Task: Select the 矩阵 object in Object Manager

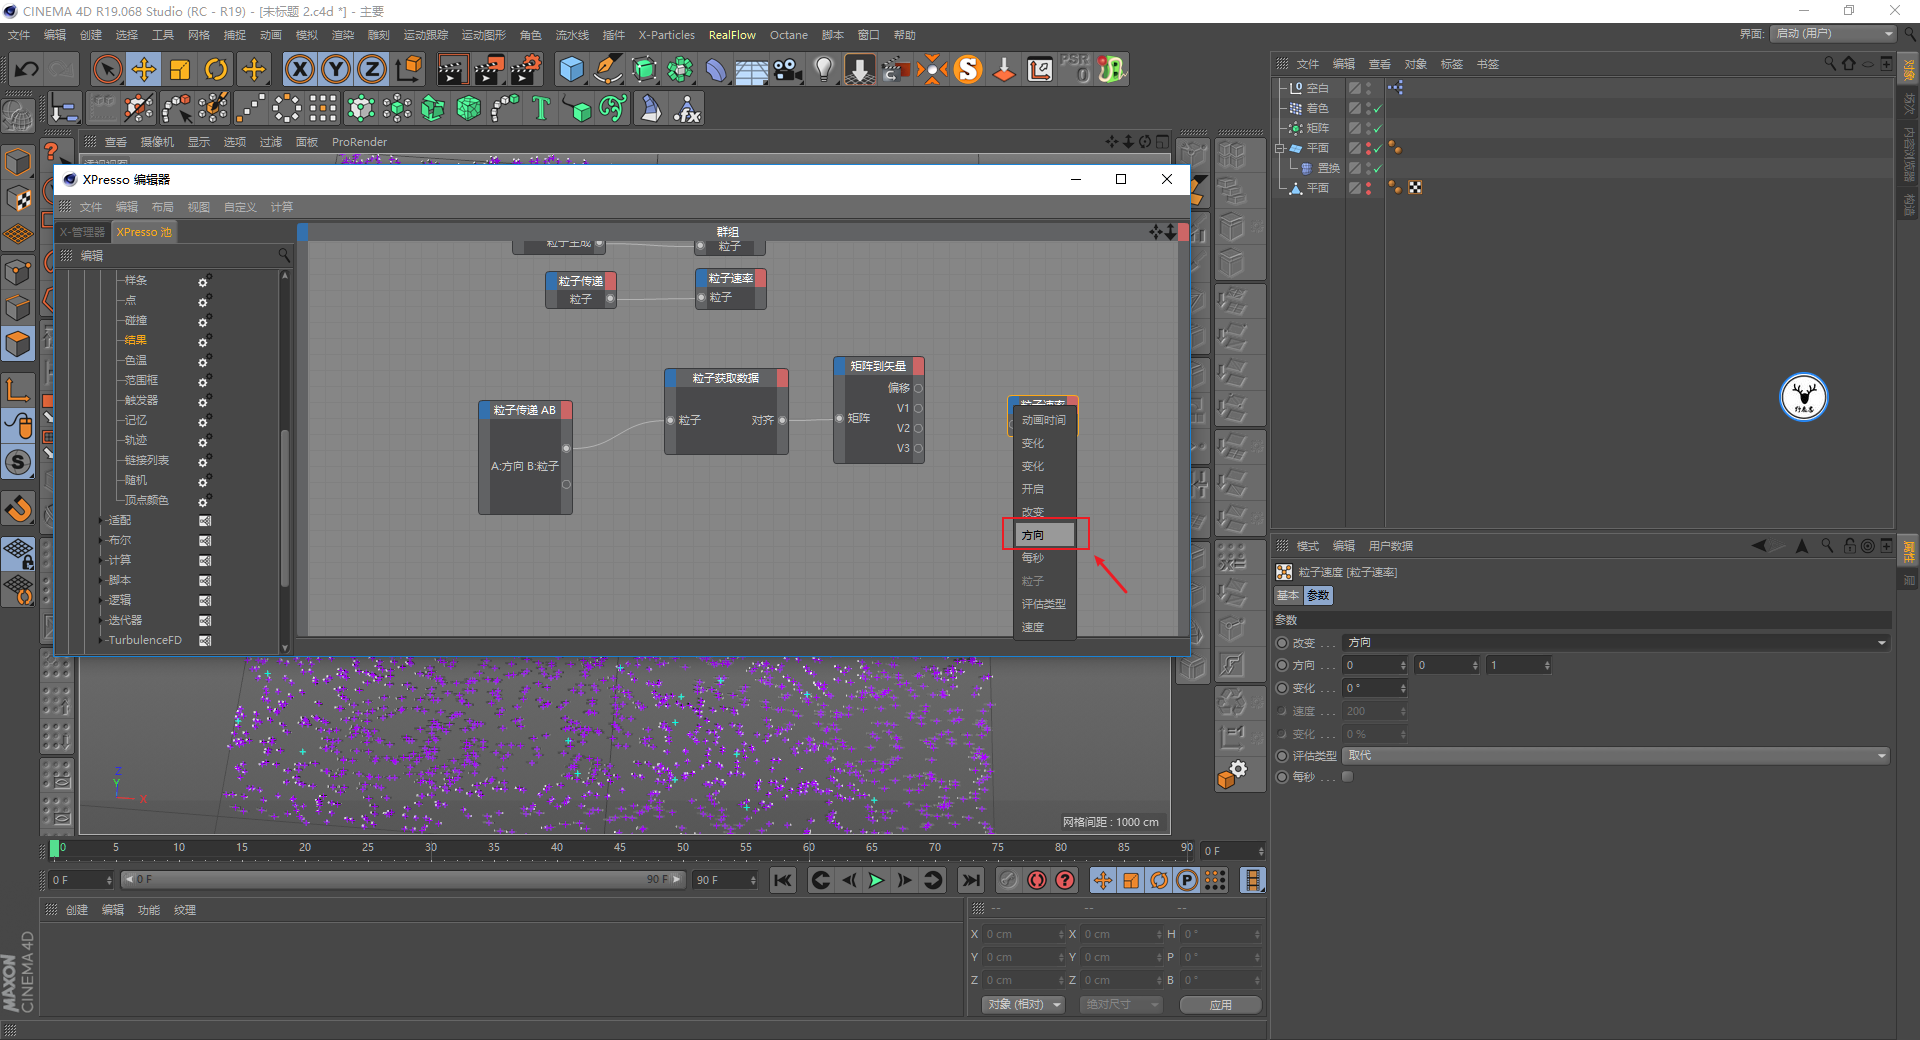Action: click(x=1318, y=128)
